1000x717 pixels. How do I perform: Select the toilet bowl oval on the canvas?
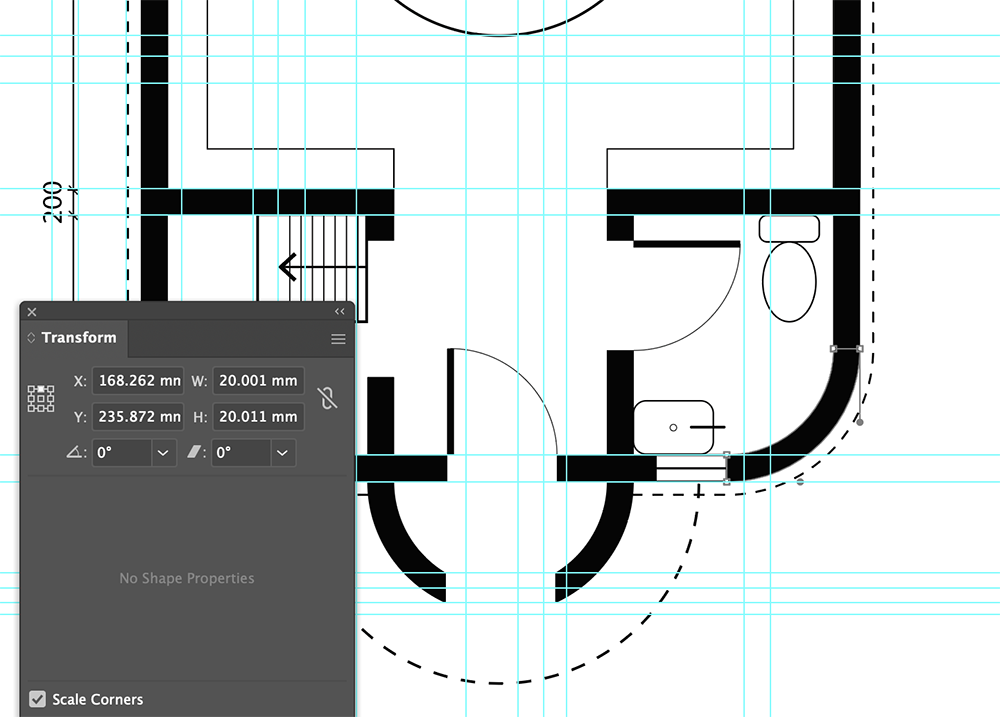789,281
